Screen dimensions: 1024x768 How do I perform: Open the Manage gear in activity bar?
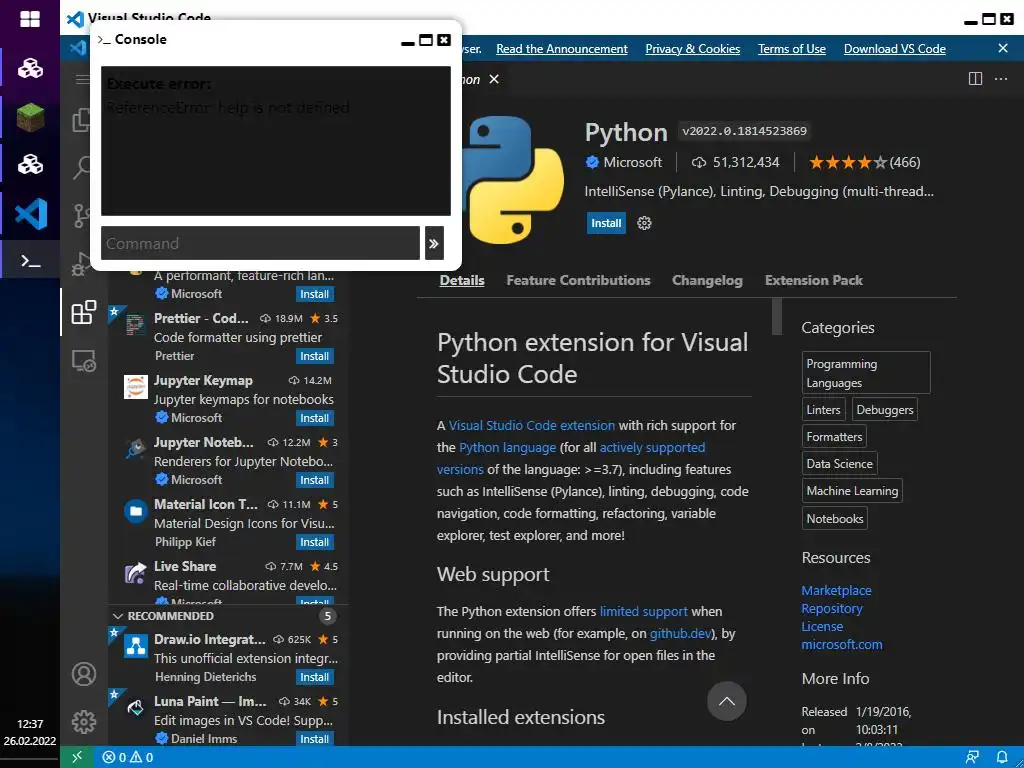[84, 722]
